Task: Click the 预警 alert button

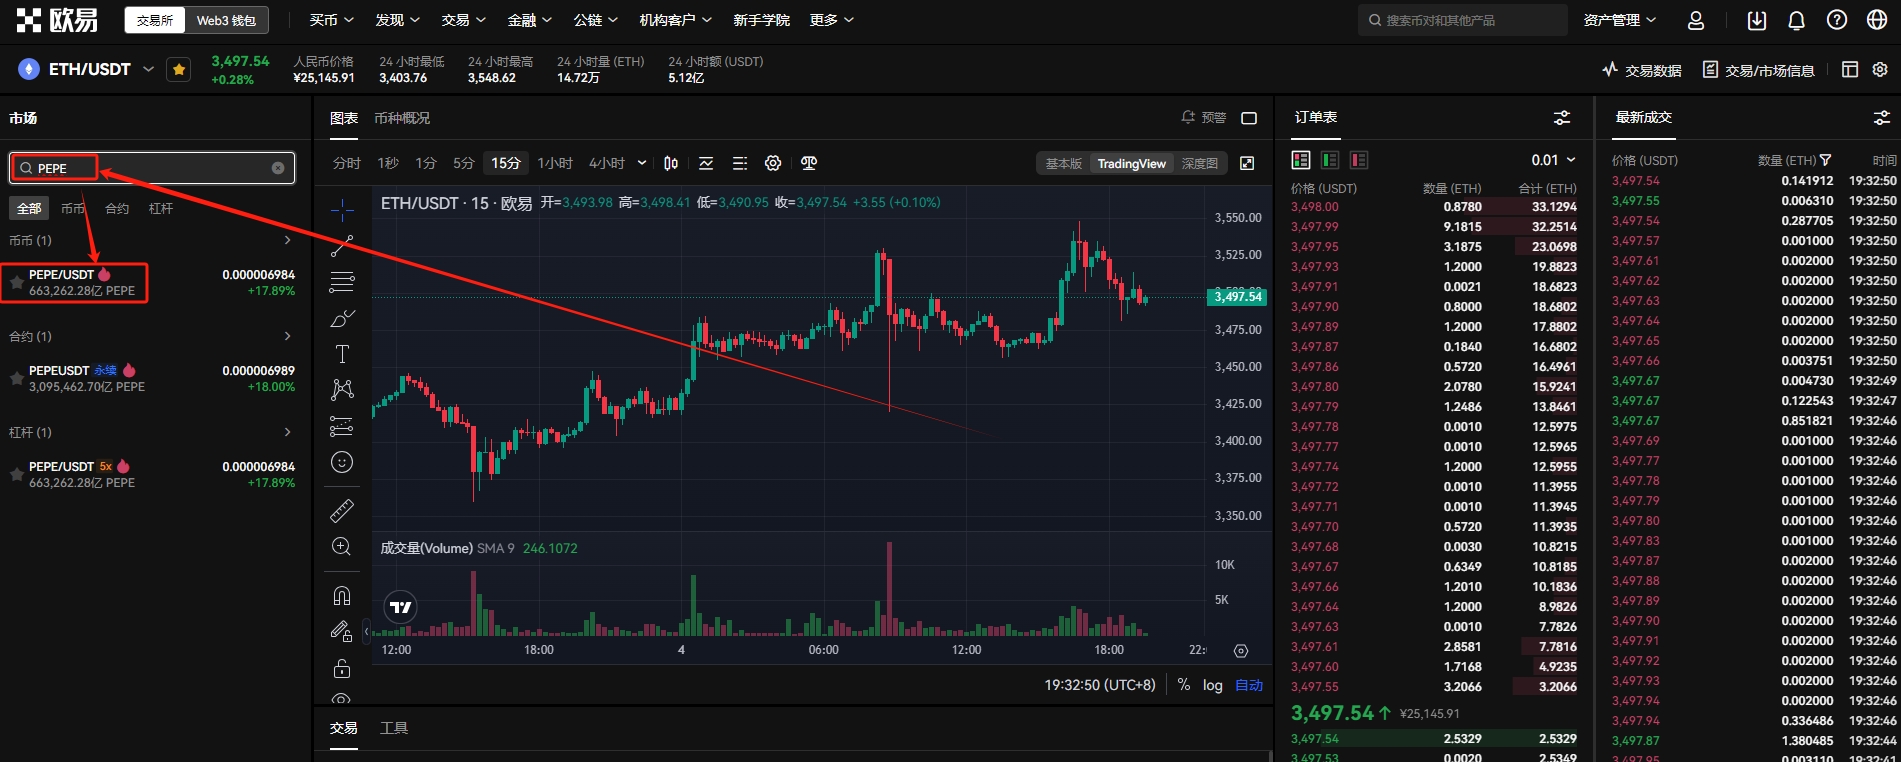Action: click(x=1203, y=118)
